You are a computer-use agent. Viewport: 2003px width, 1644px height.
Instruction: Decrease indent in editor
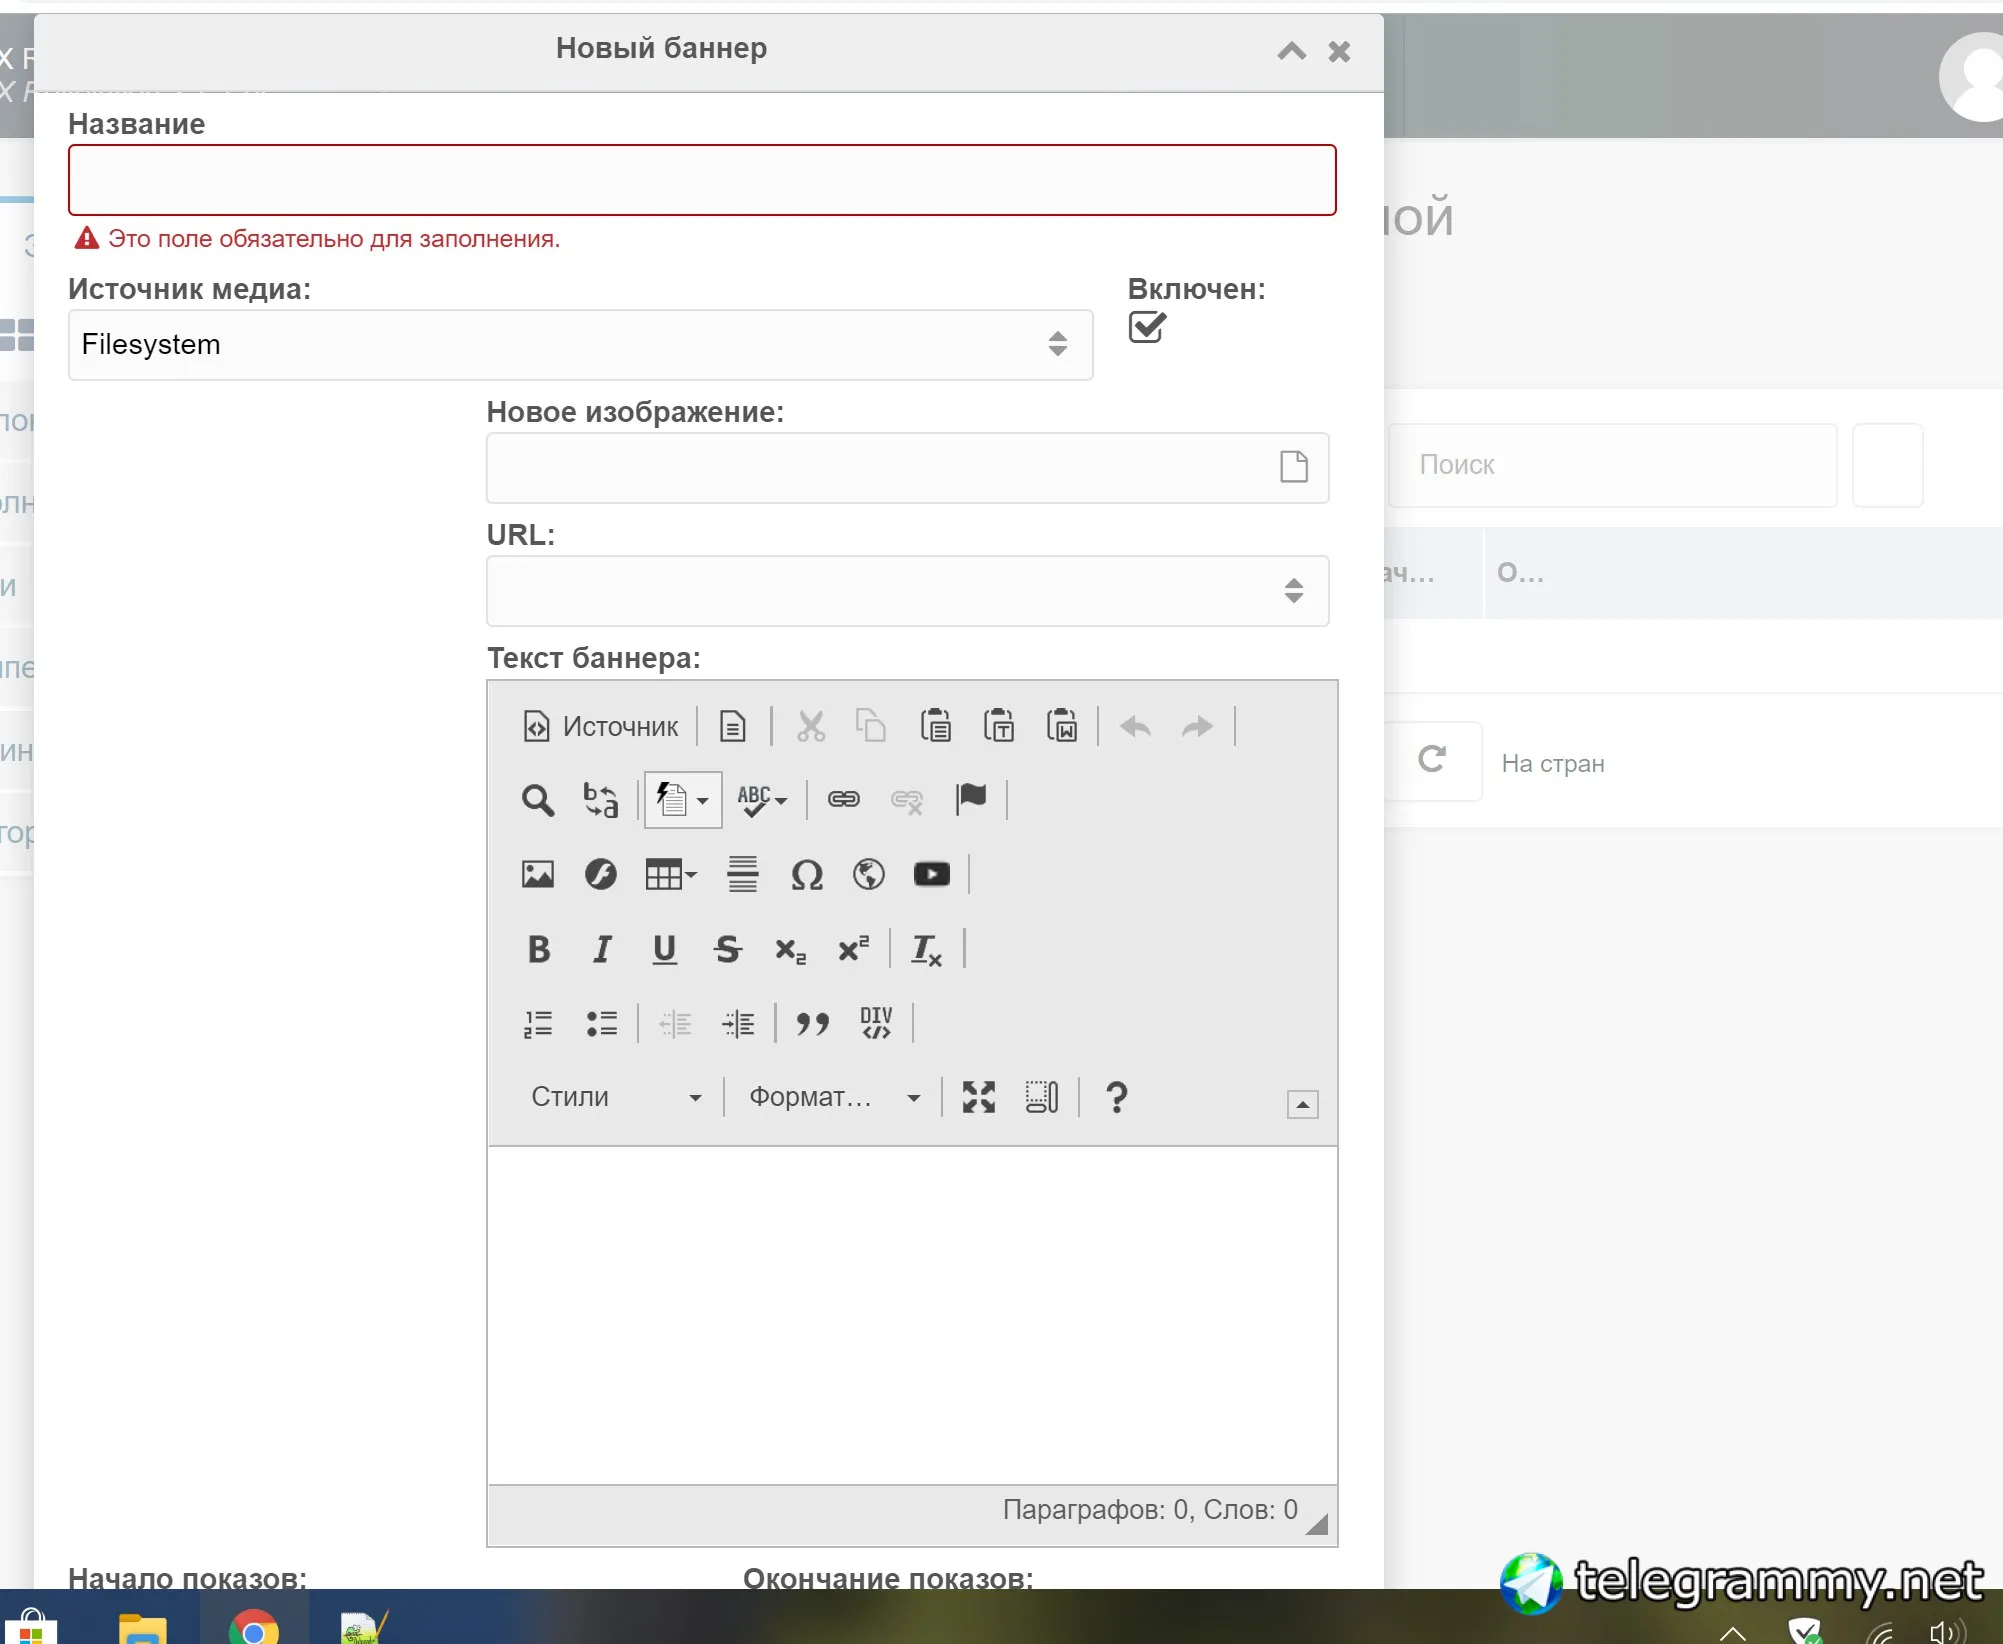(675, 1023)
